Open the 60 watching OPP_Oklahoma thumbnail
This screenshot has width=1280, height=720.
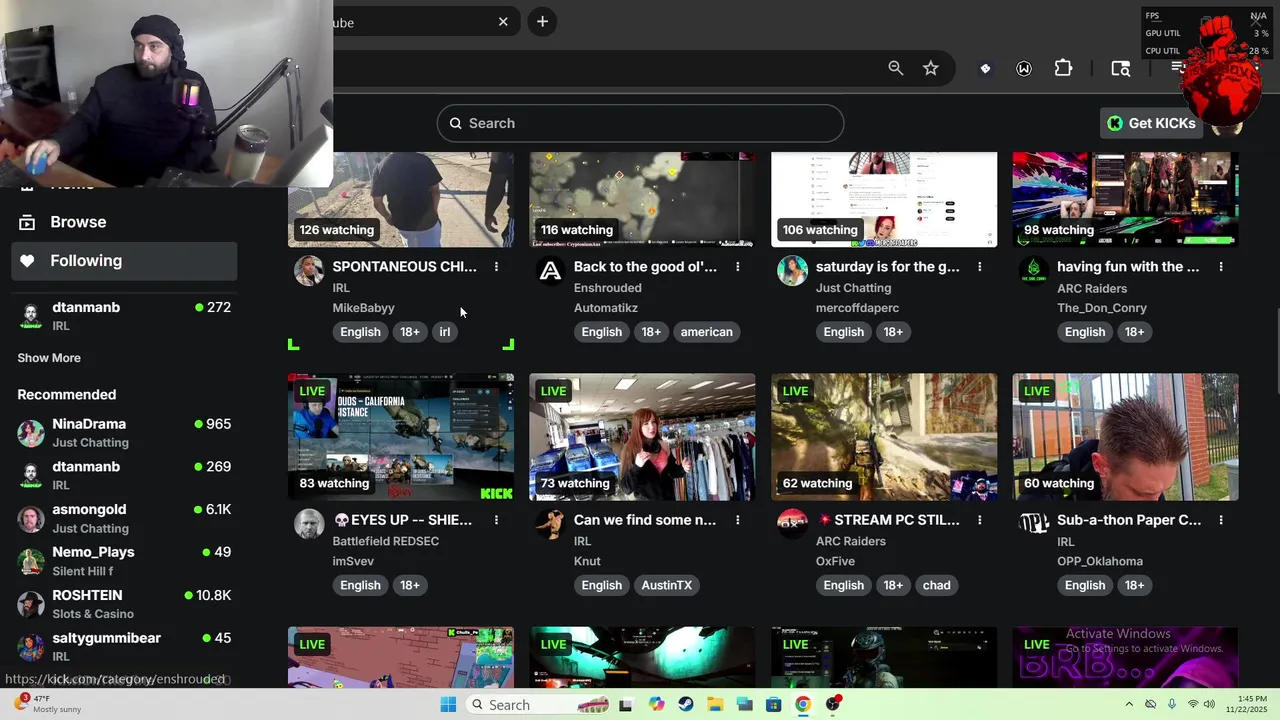[x=1125, y=437]
